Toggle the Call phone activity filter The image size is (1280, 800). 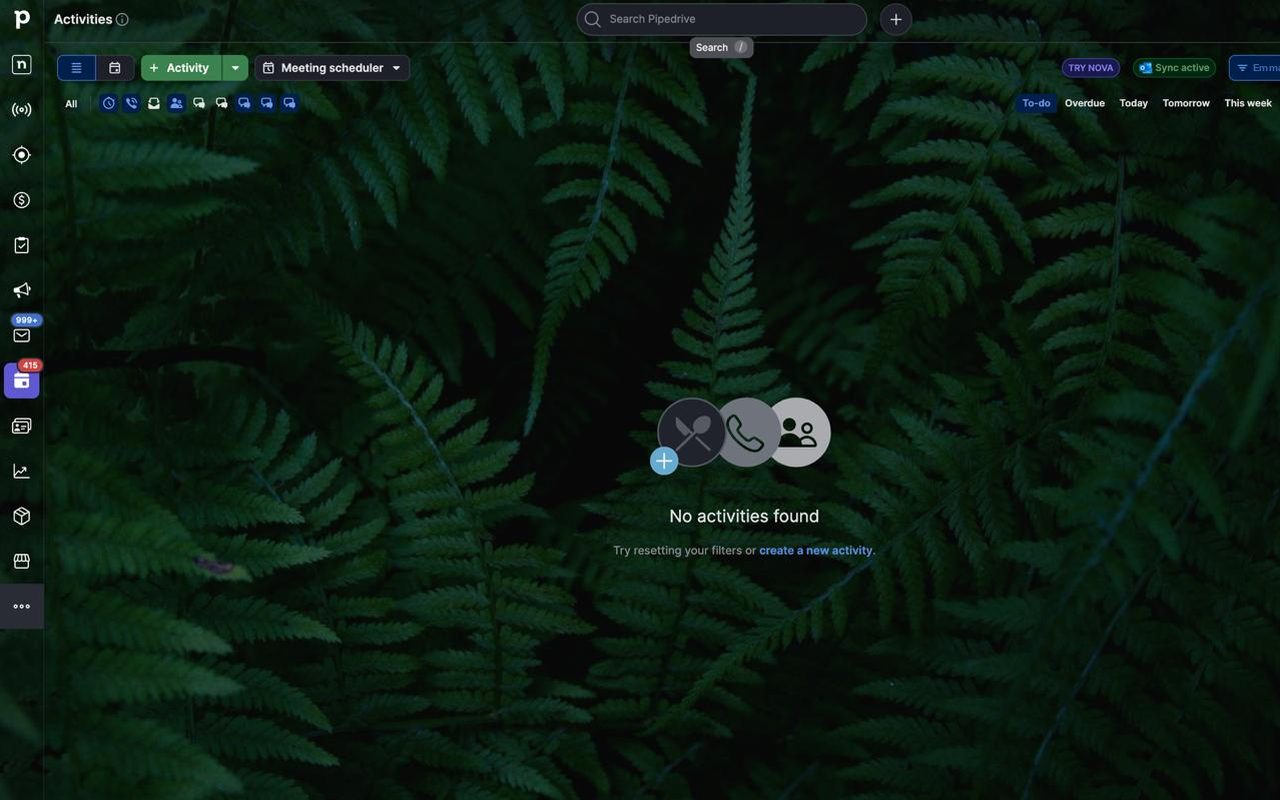(x=131, y=103)
